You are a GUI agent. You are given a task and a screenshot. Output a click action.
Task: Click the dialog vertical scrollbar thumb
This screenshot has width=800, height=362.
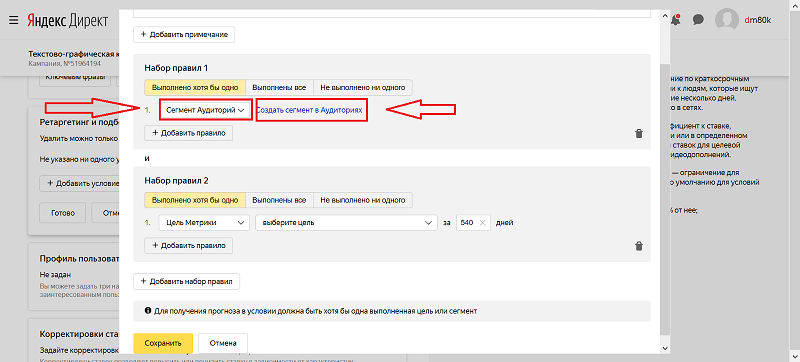coord(664,199)
